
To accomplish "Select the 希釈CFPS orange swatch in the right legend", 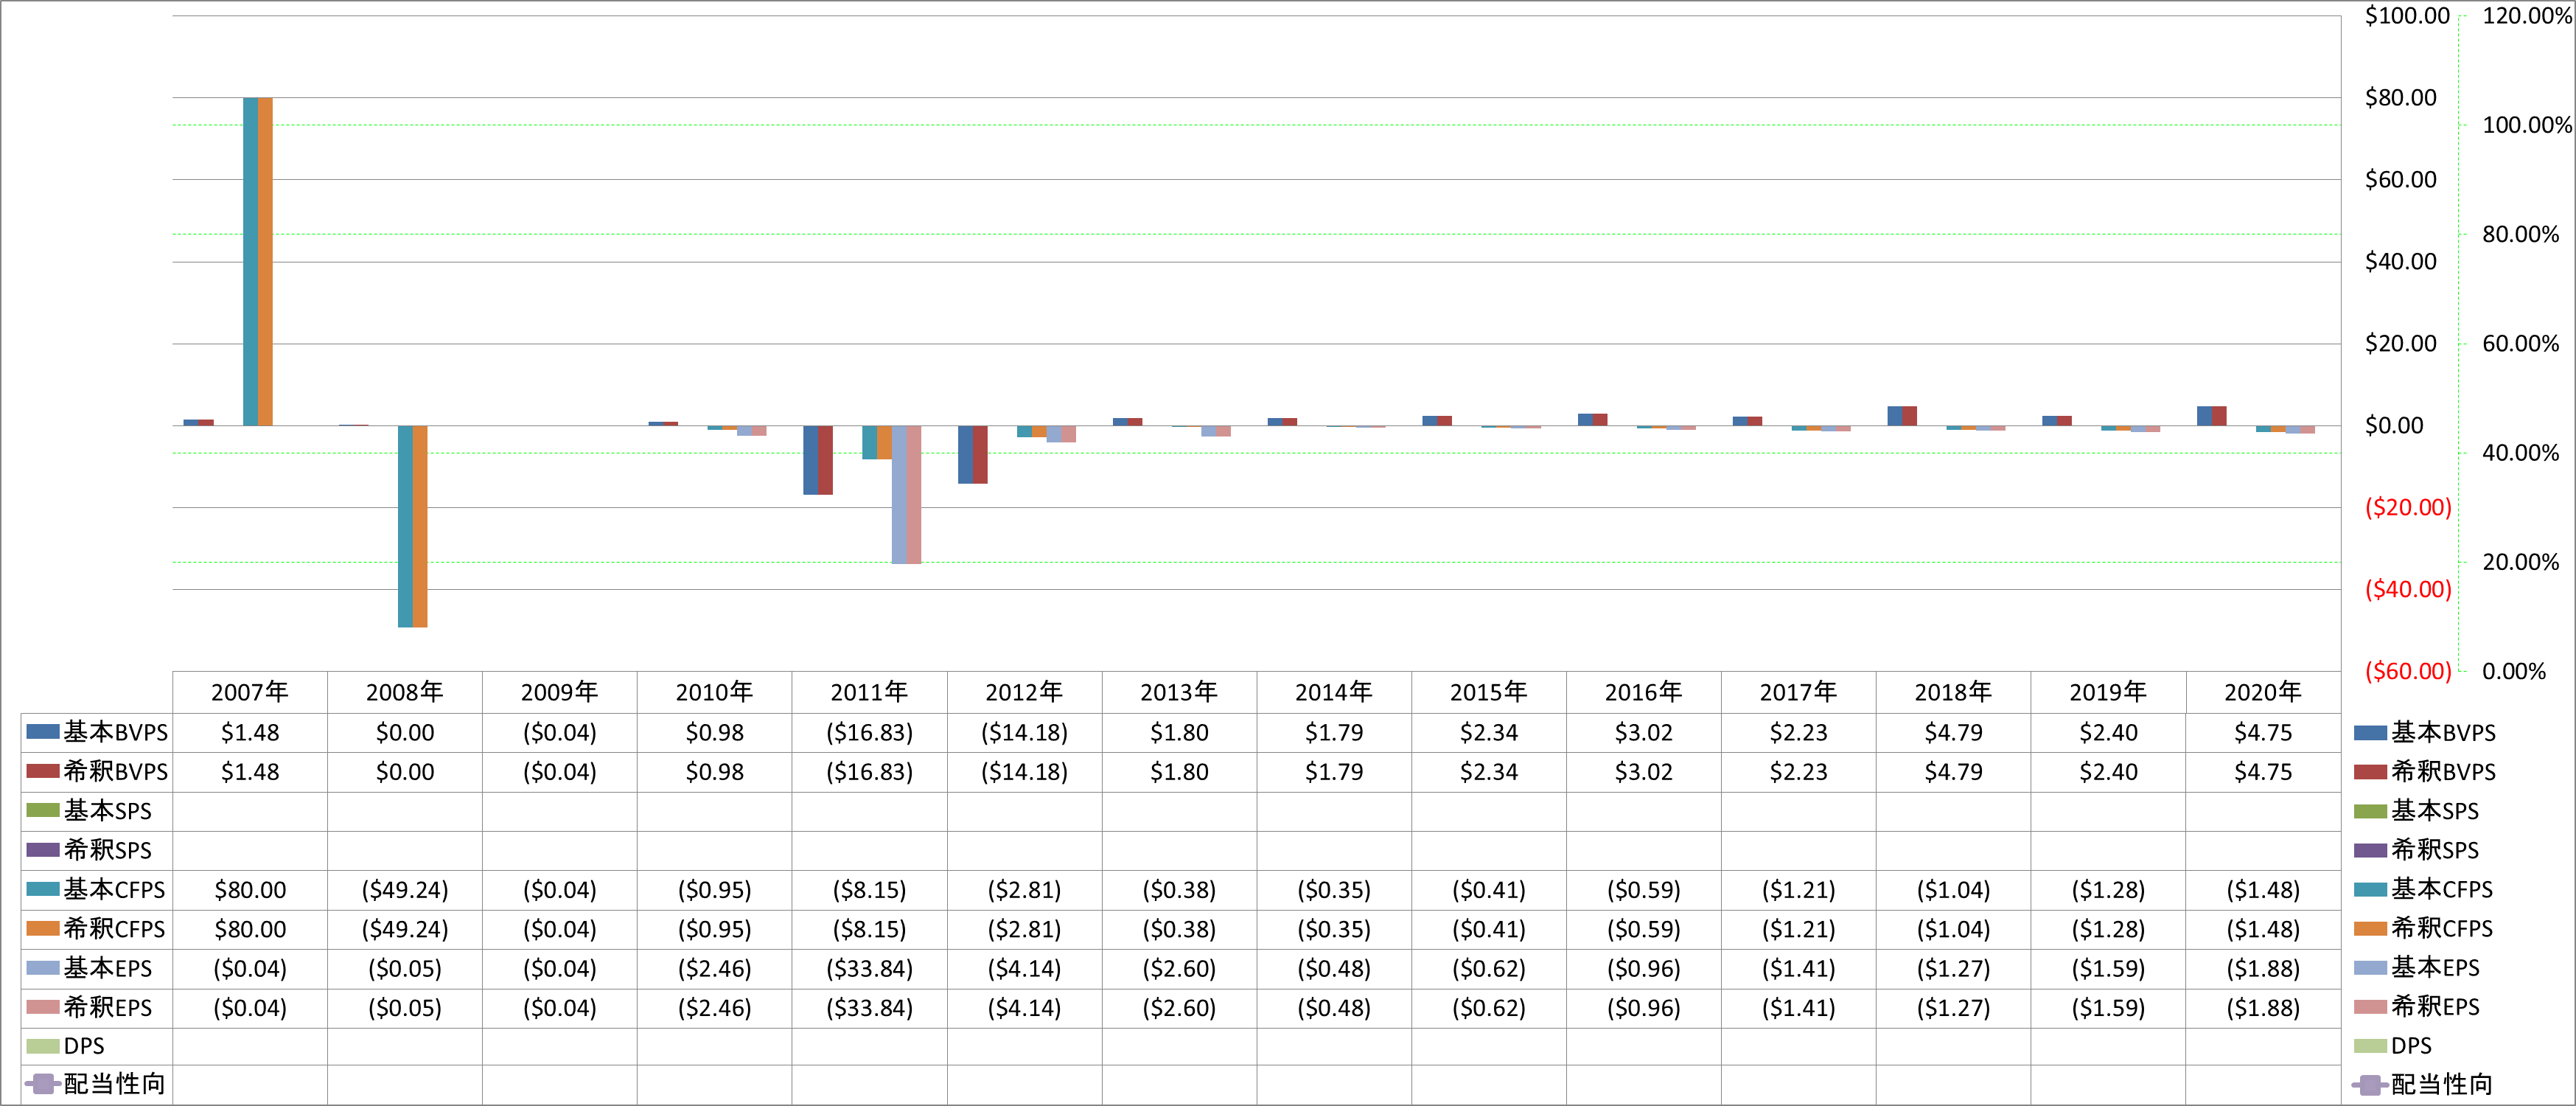I will (2371, 928).
